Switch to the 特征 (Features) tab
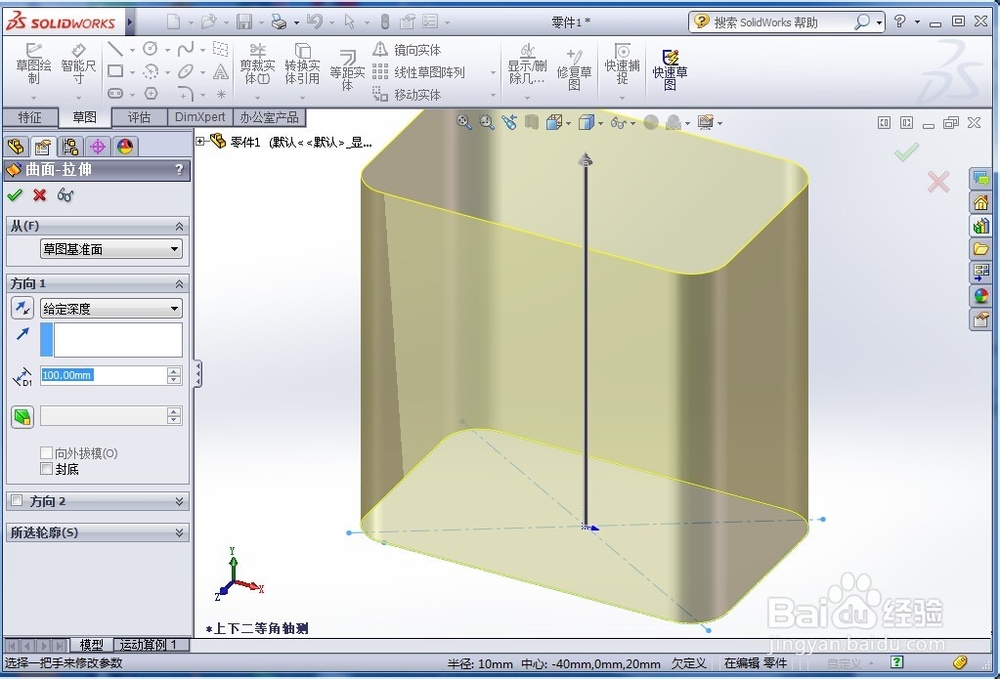The width and height of the screenshot is (1000, 679). [x=29, y=117]
